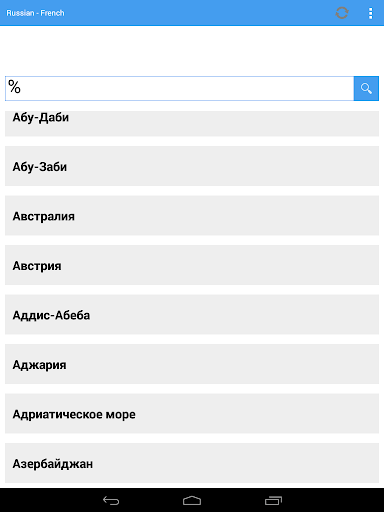
Task: Click the Russian - French title
Action: [x=35, y=13]
